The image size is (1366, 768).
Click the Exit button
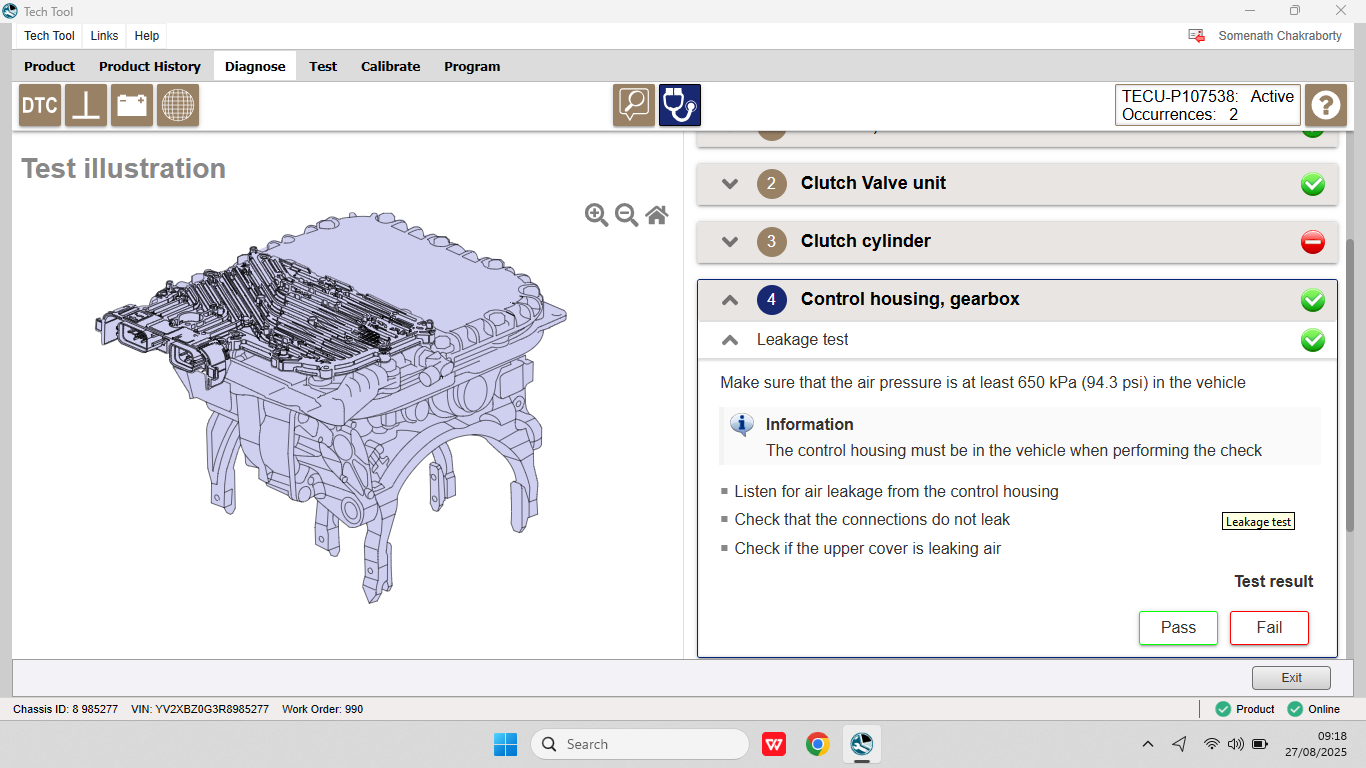pos(1291,678)
